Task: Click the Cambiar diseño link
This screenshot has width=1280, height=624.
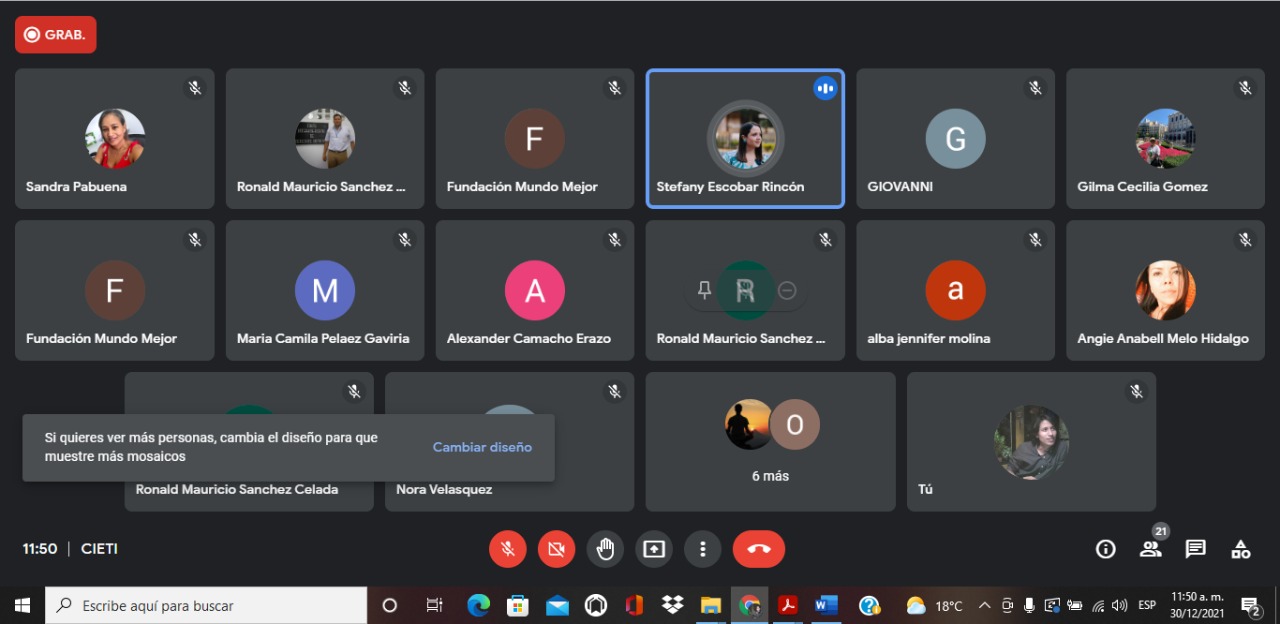Action: coord(482,447)
